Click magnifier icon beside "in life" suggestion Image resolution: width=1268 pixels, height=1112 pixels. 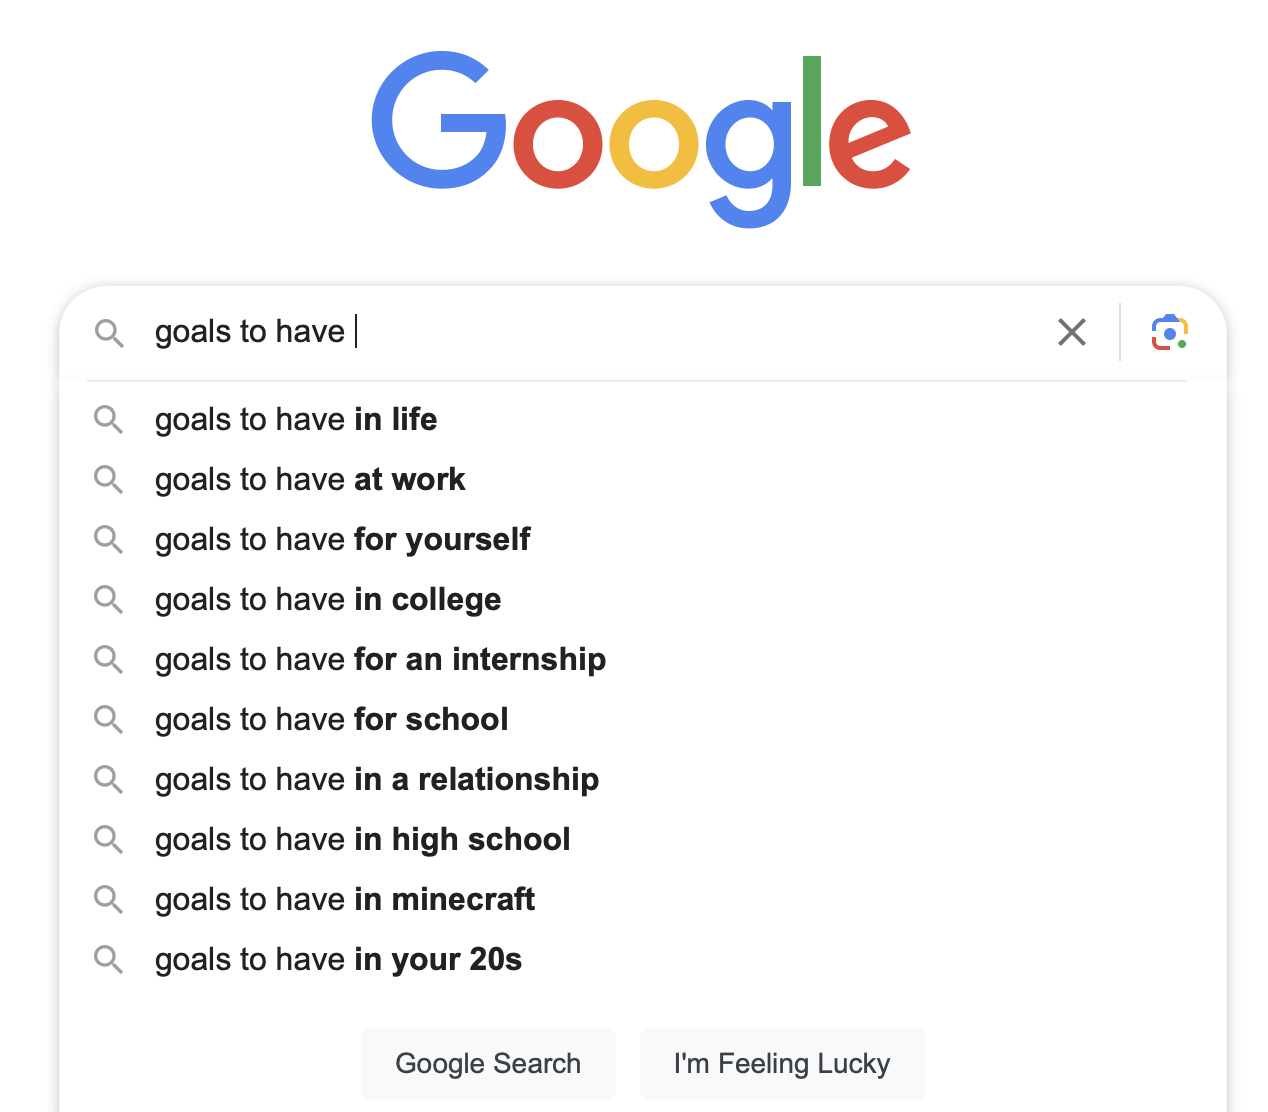[x=109, y=420]
